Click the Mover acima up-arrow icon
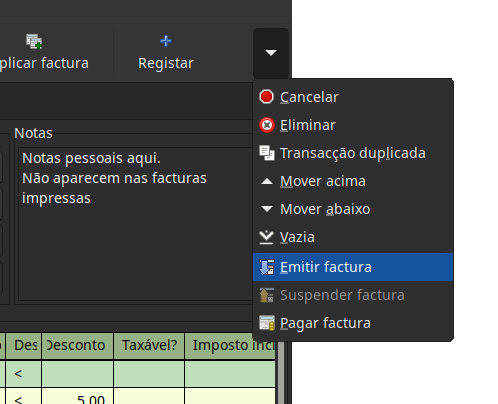498x404 pixels. pos(267,181)
